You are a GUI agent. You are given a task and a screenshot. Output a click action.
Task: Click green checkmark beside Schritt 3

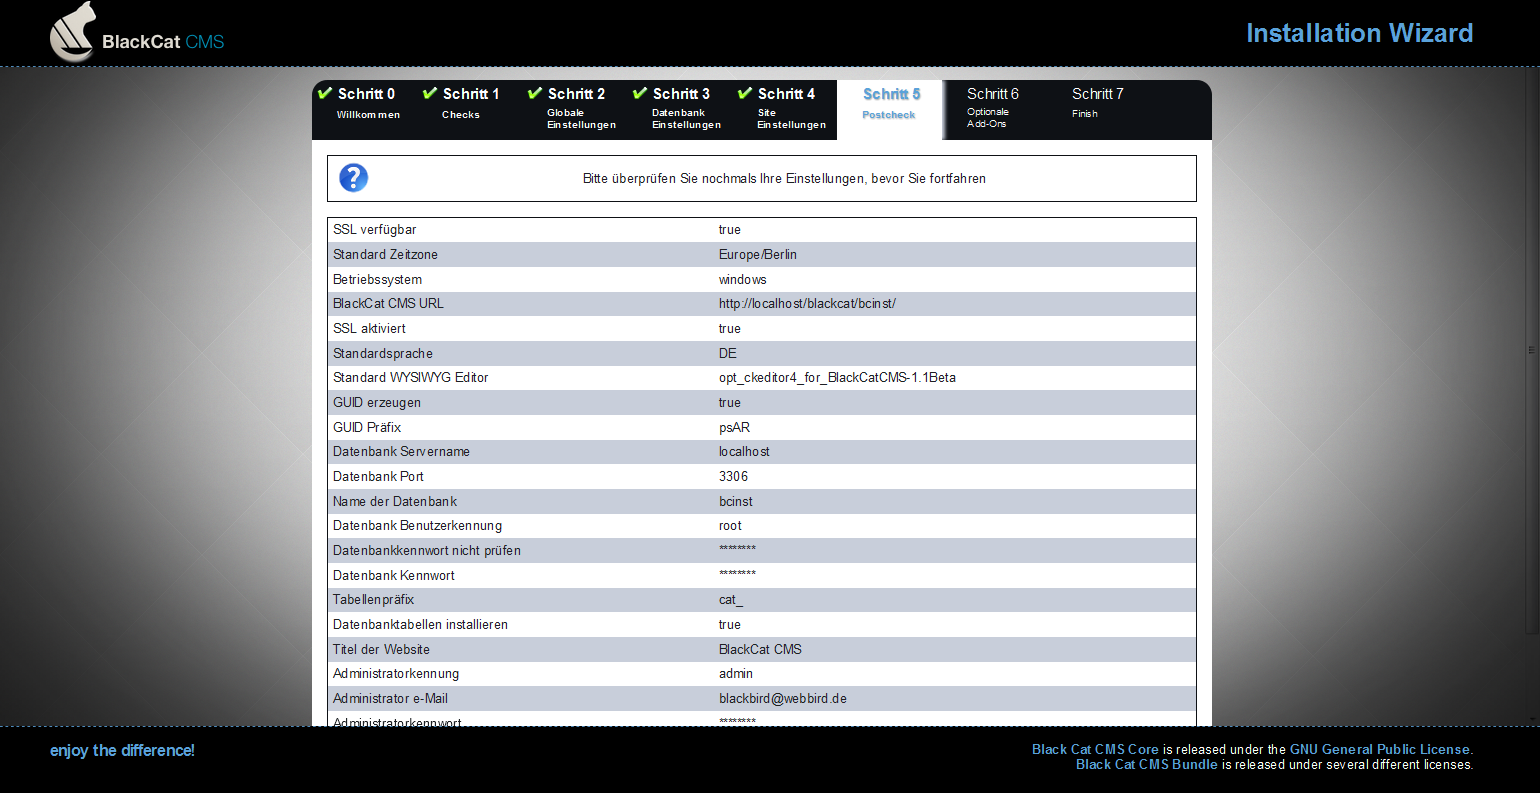point(640,93)
